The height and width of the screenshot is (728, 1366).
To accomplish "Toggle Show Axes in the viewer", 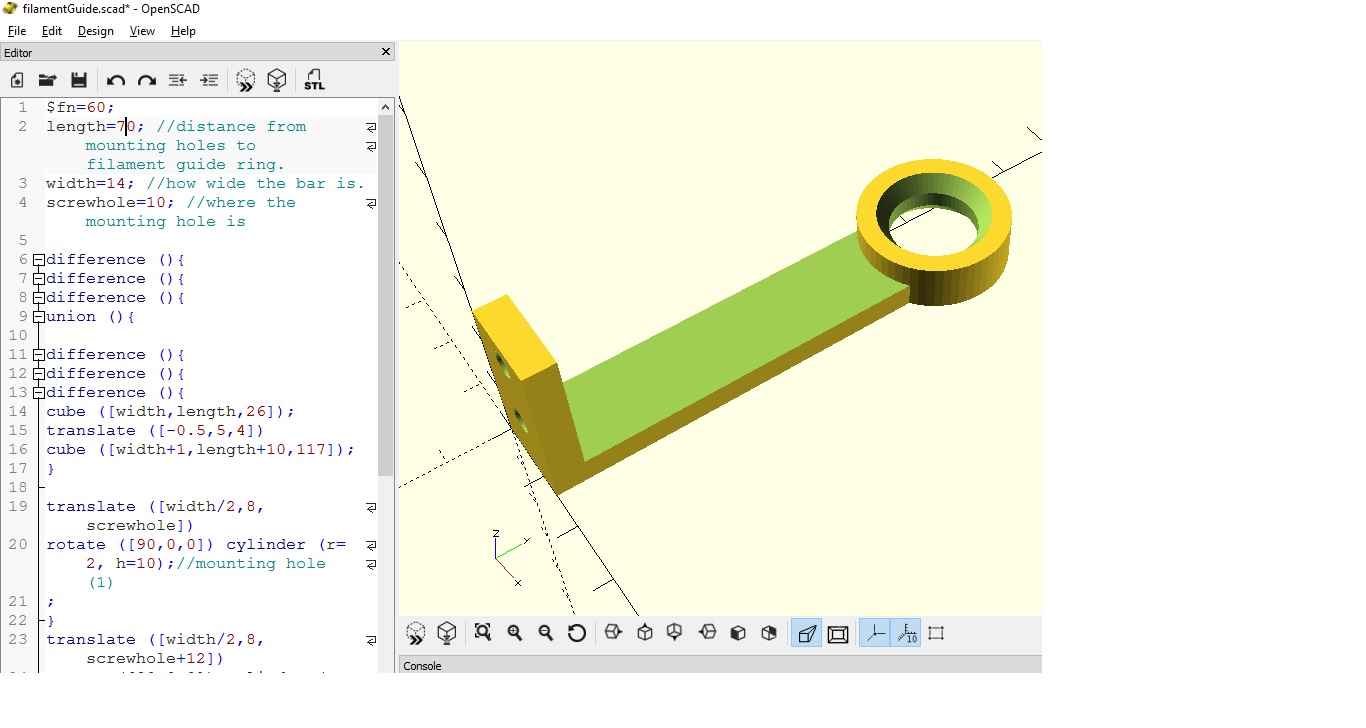I will tap(875, 633).
